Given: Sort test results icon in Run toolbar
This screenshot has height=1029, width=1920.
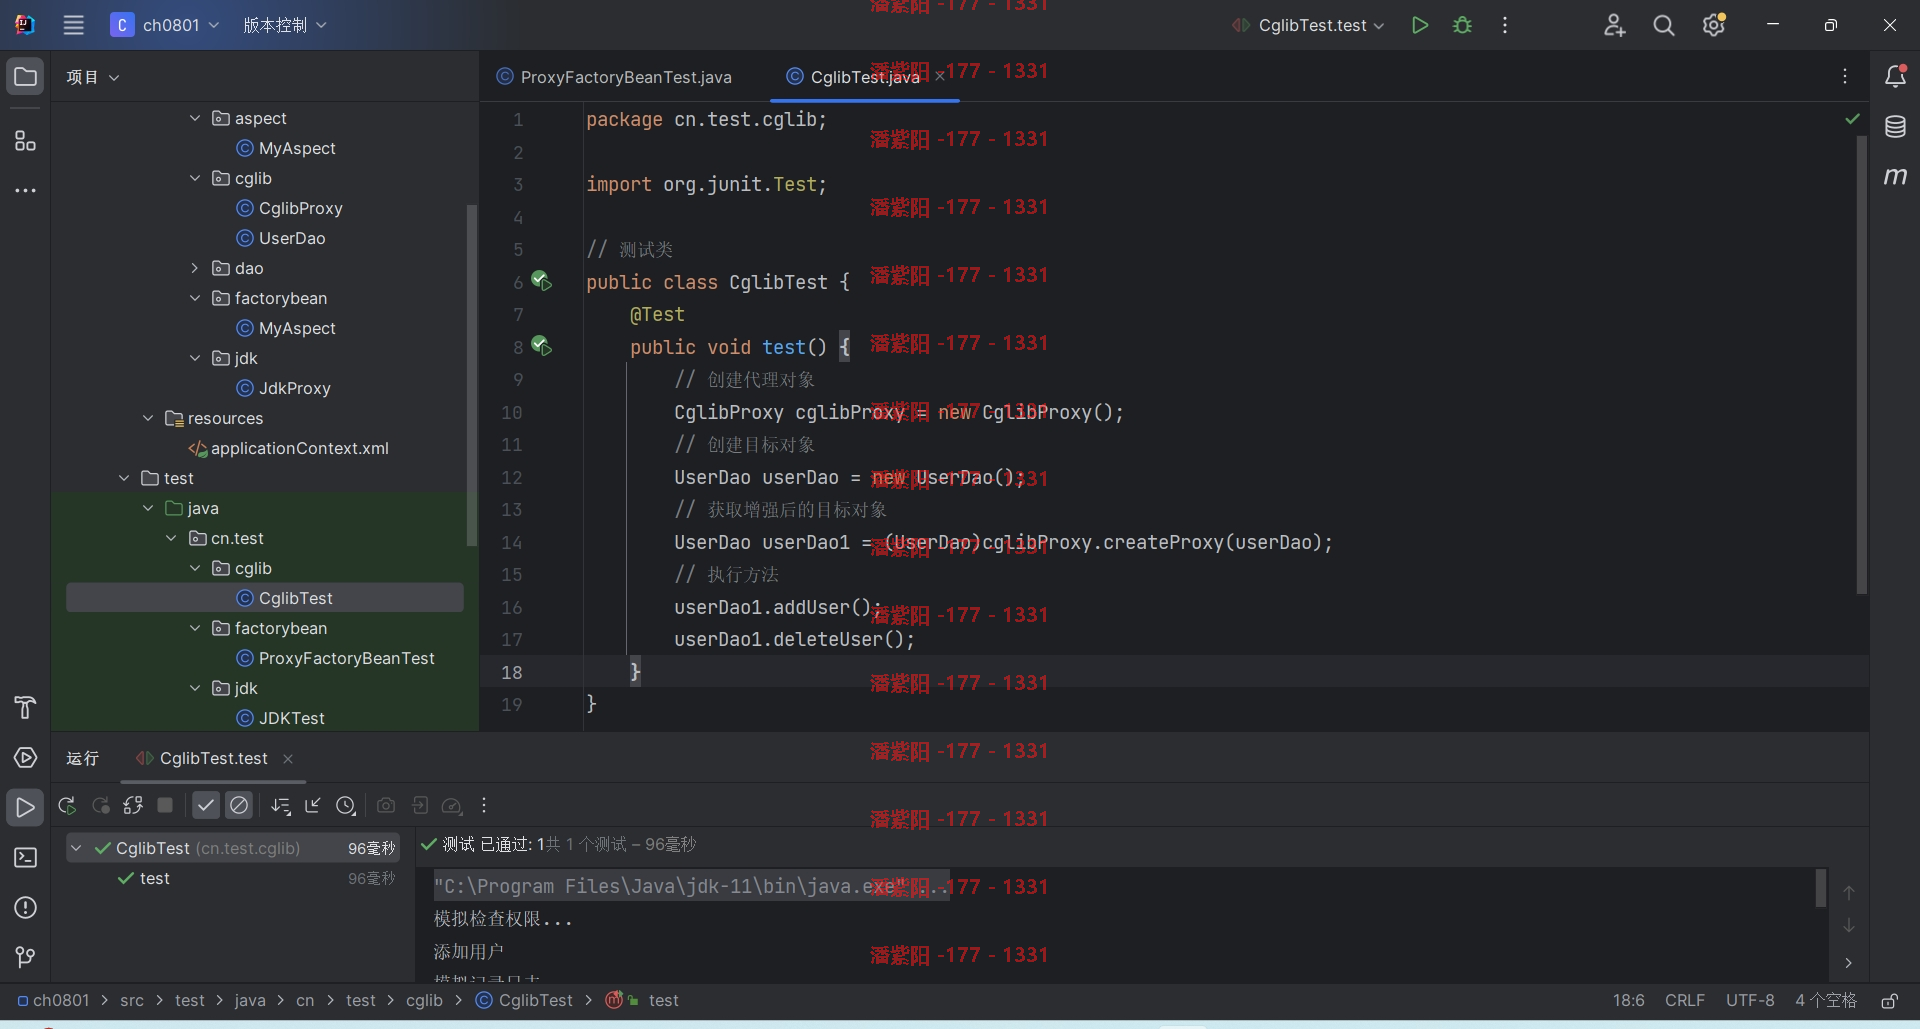Looking at the screenshot, I should 280,805.
